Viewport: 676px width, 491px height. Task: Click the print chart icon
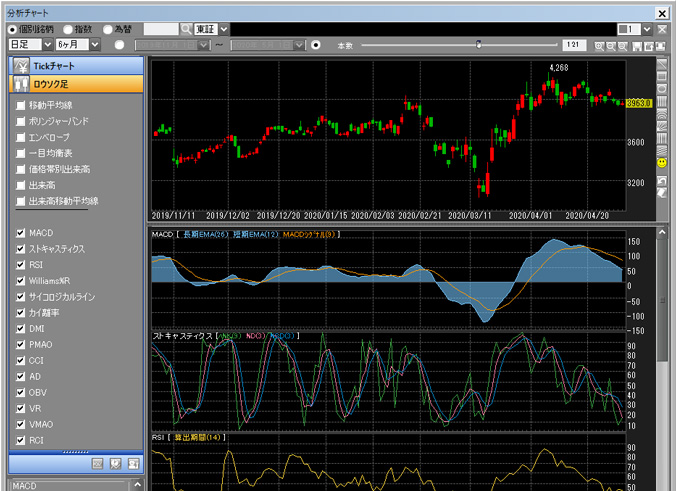tap(660, 46)
